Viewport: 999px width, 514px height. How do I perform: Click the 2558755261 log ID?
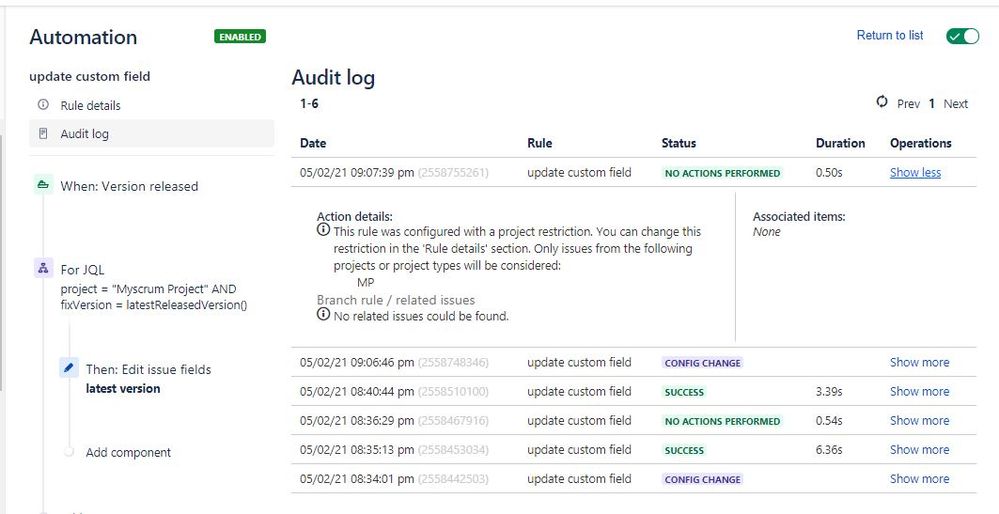(453, 173)
